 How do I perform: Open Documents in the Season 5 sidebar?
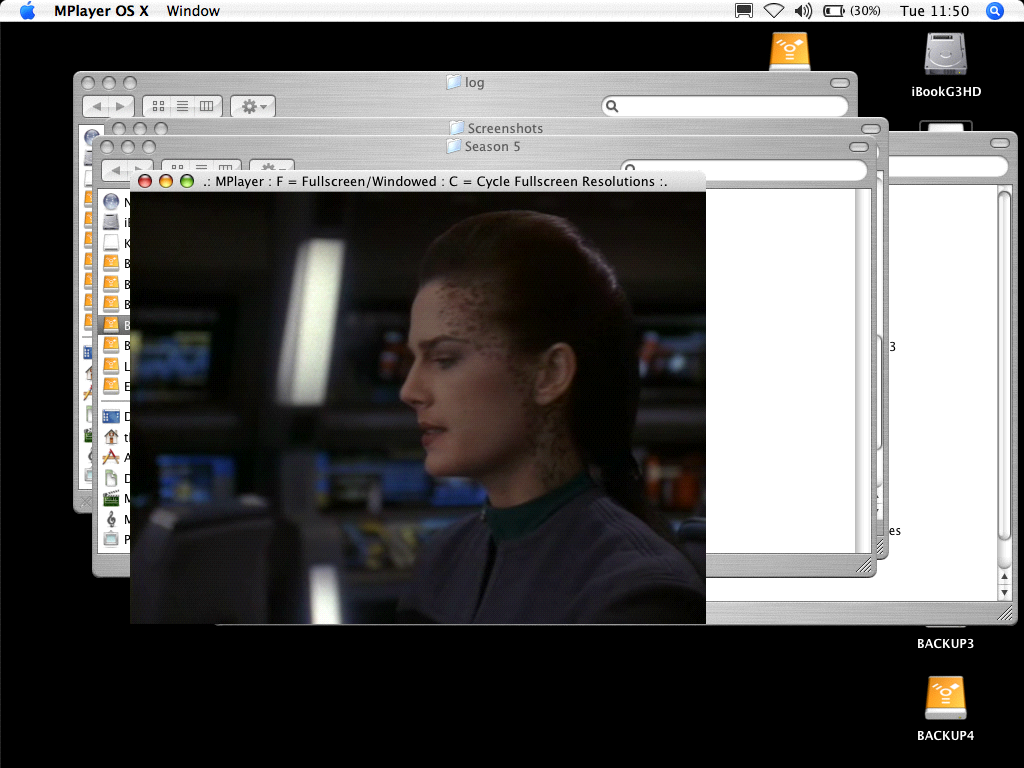[112, 477]
